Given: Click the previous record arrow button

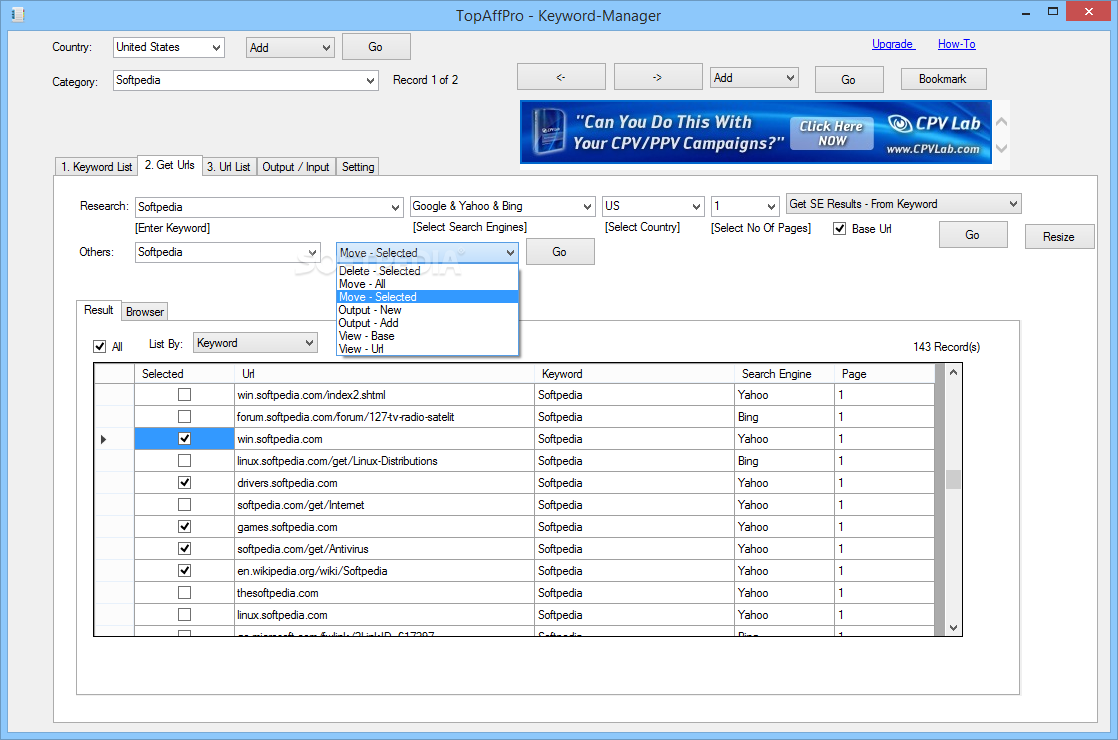Looking at the screenshot, I should (561, 77).
